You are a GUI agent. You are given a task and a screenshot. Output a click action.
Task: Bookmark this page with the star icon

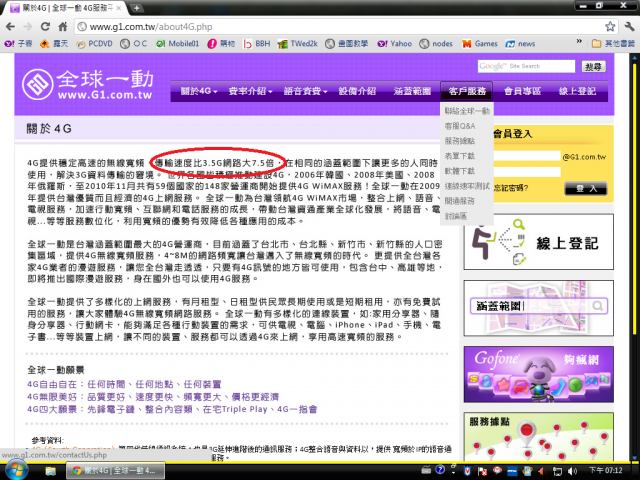coord(610,27)
